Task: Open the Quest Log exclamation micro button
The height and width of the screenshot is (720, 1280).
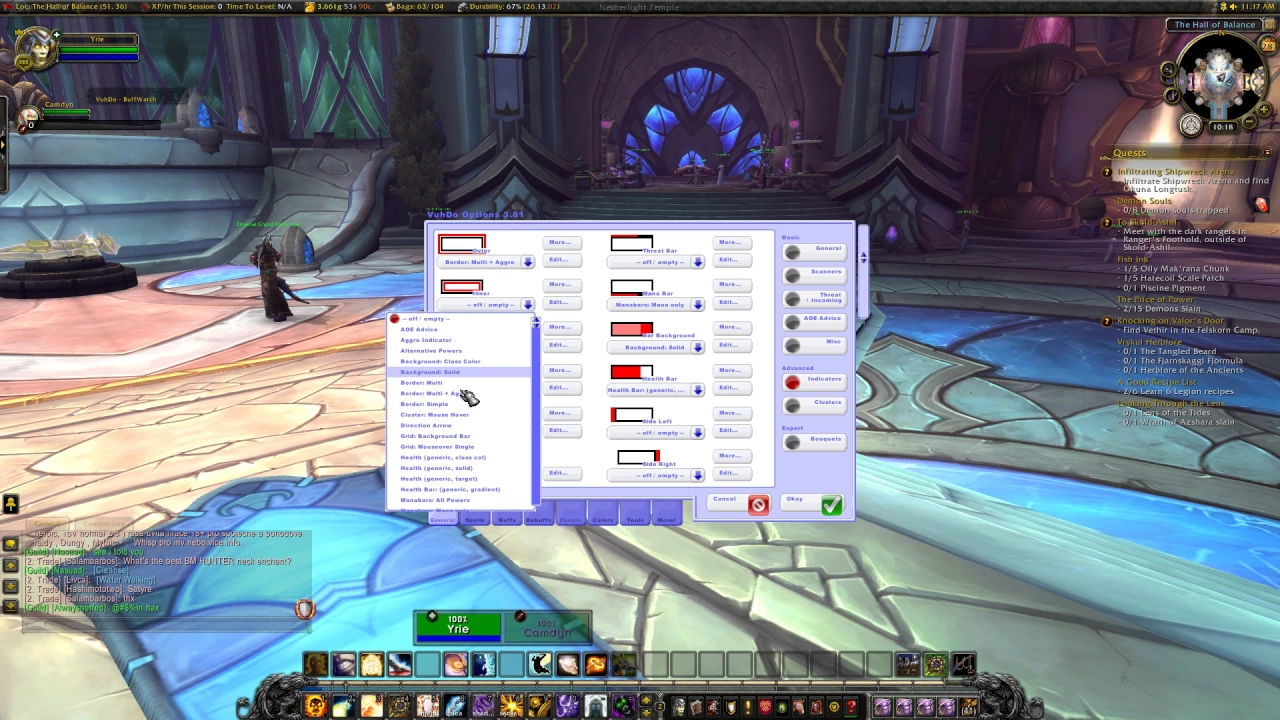Action: tap(748, 706)
